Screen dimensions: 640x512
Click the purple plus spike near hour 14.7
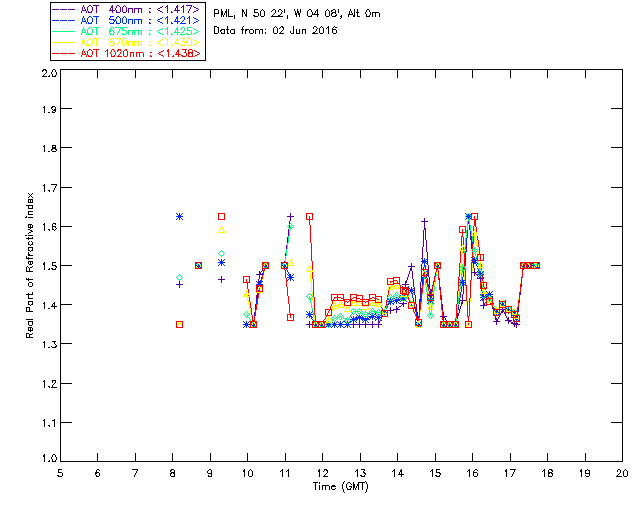click(424, 221)
